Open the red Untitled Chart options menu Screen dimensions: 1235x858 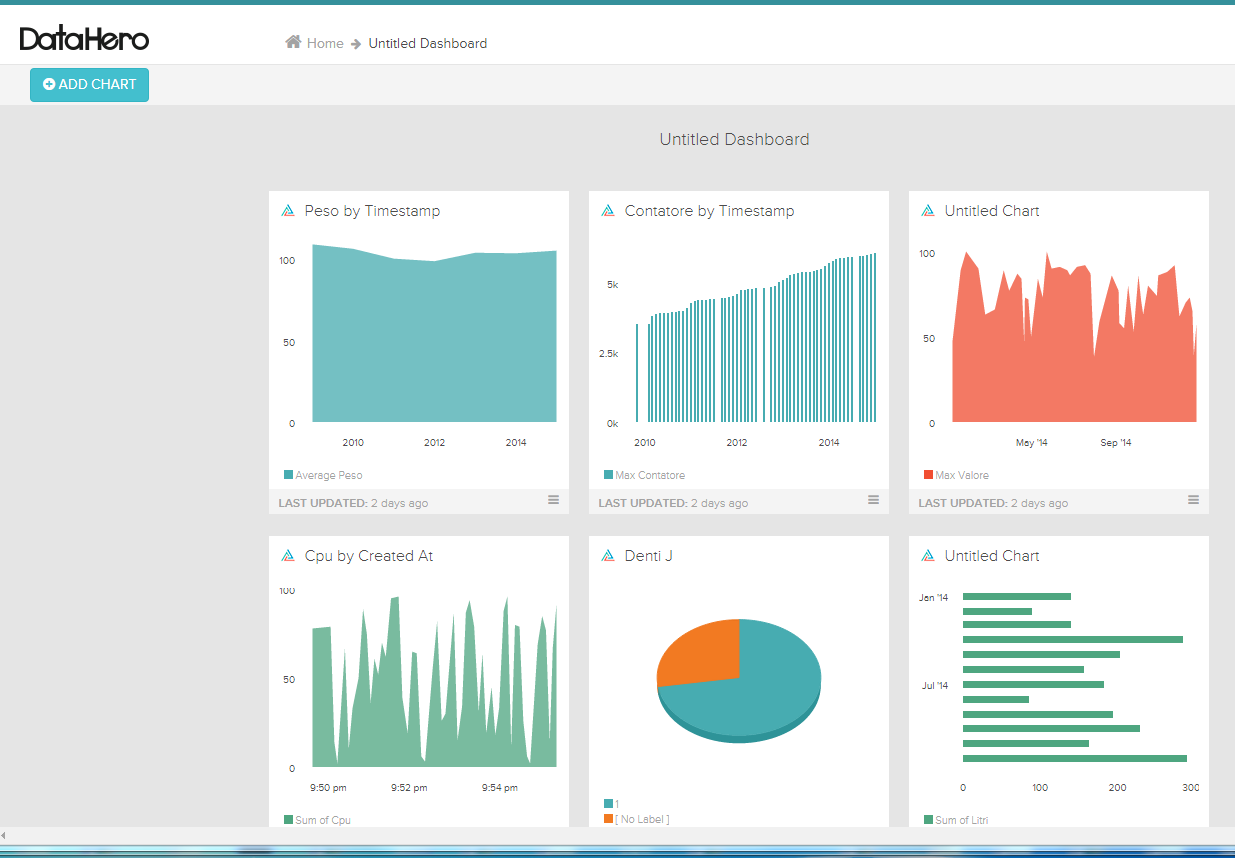1193,500
